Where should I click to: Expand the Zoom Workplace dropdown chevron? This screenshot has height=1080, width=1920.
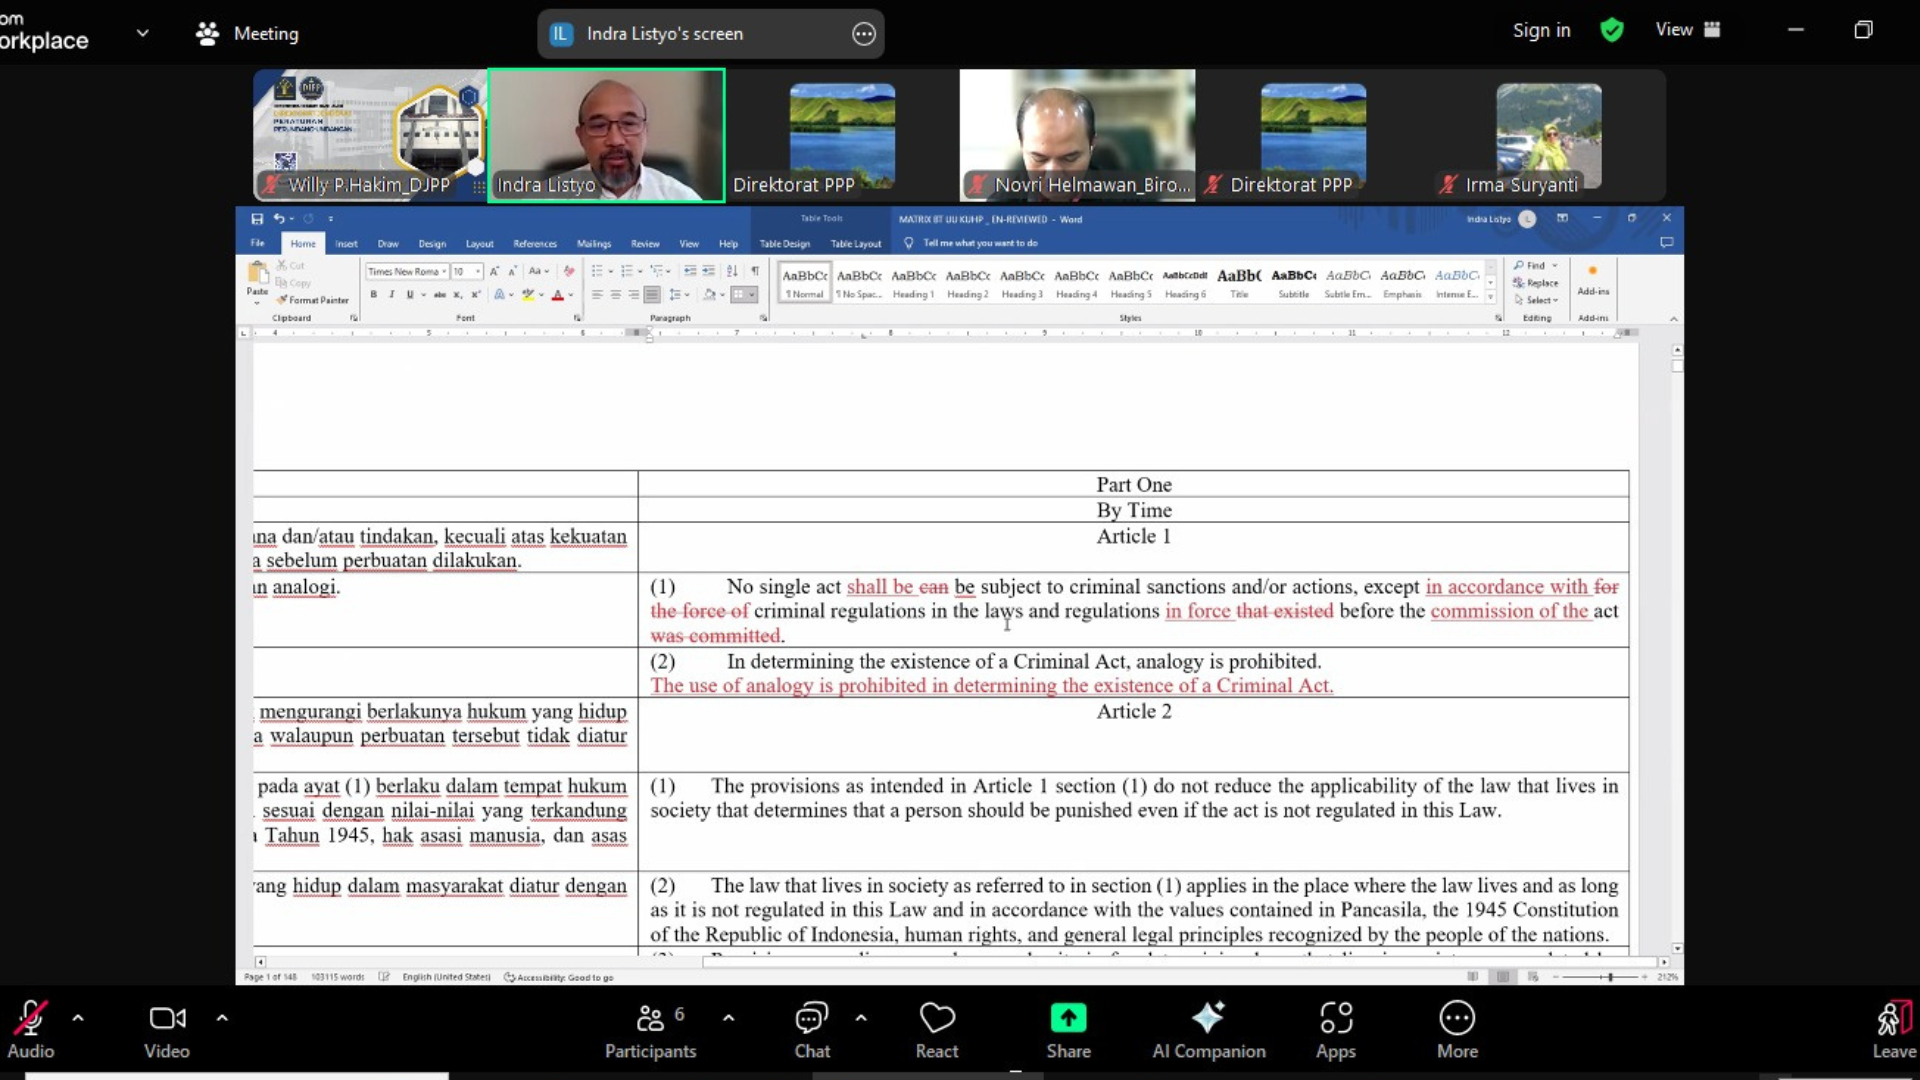143,33
